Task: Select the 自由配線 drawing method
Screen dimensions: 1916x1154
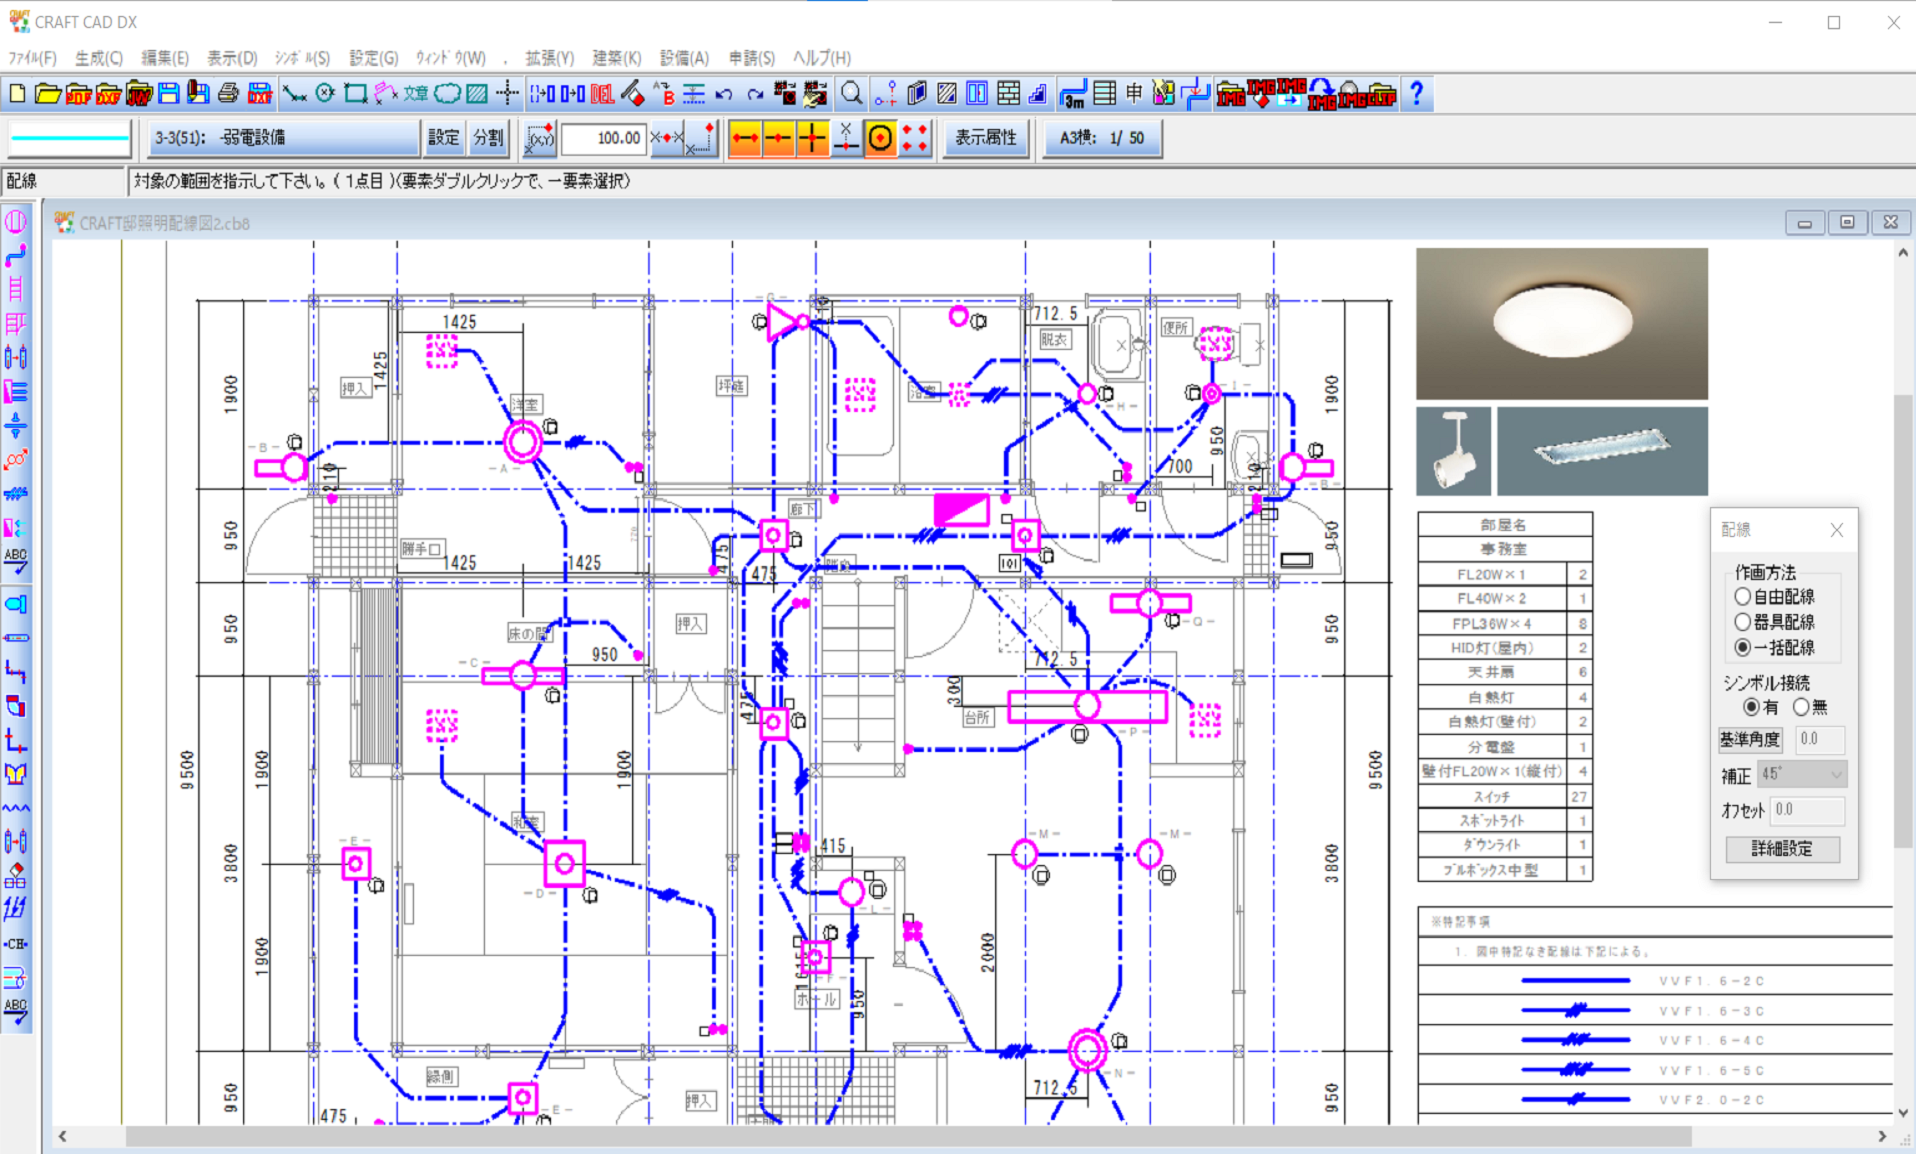Action: click(1742, 596)
